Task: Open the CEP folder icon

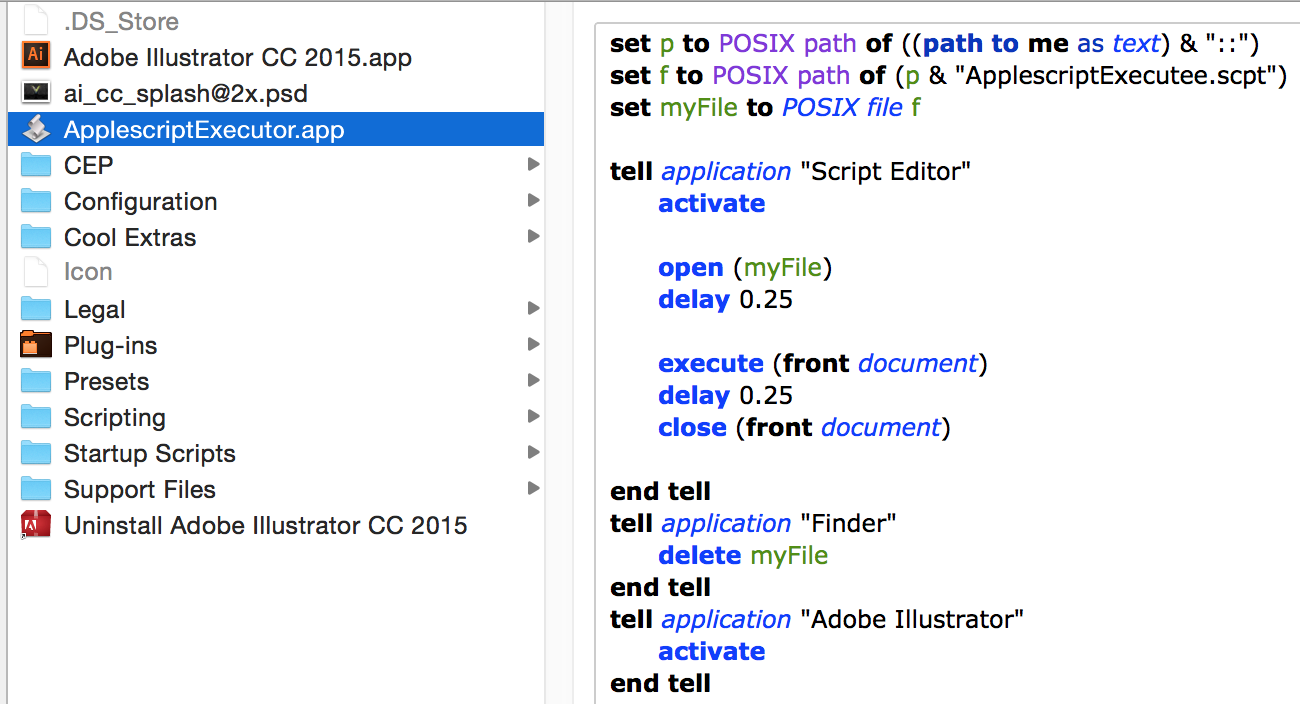Action: [x=35, y=165]
